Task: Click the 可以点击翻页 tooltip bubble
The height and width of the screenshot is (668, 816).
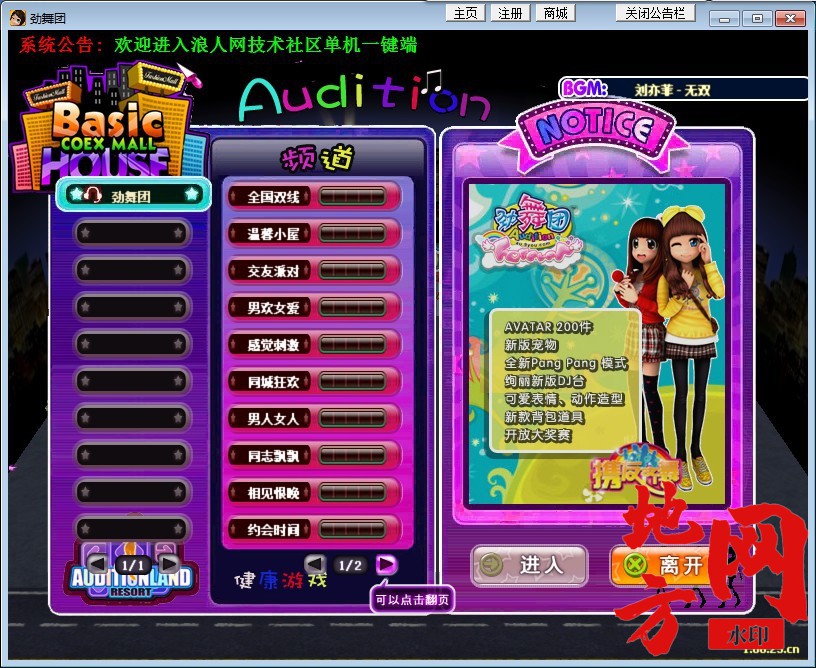Action: pos(412,599)
